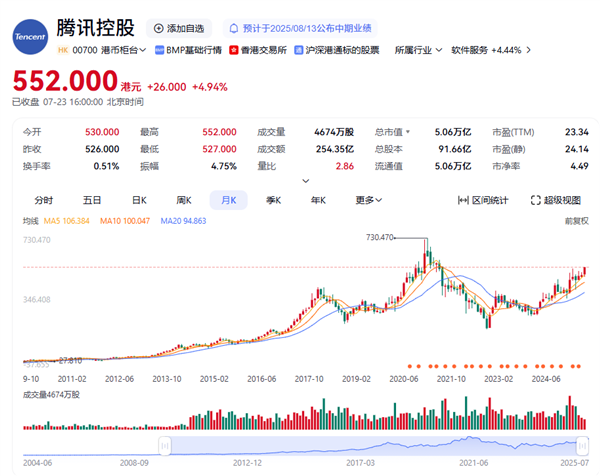Click the MA10 100.047 legend
Image resolution: width=600 pixels, height=476 pixels.
click(x=125, y=221)
